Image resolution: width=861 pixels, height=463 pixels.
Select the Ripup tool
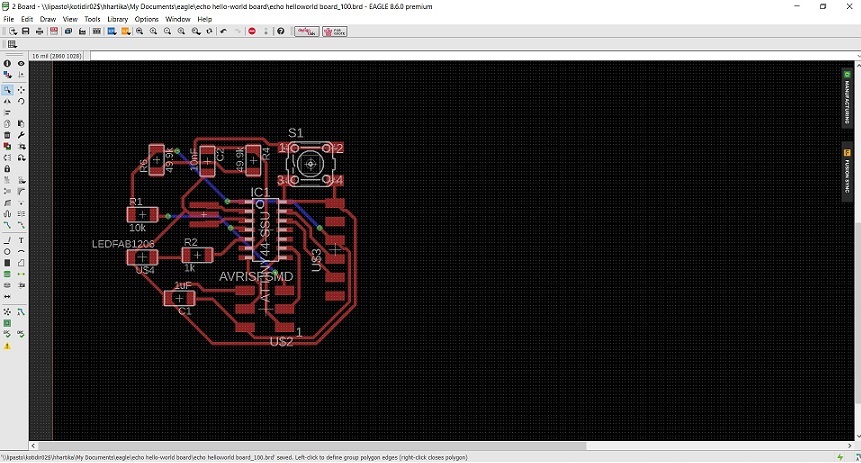(x=21, y=225)
